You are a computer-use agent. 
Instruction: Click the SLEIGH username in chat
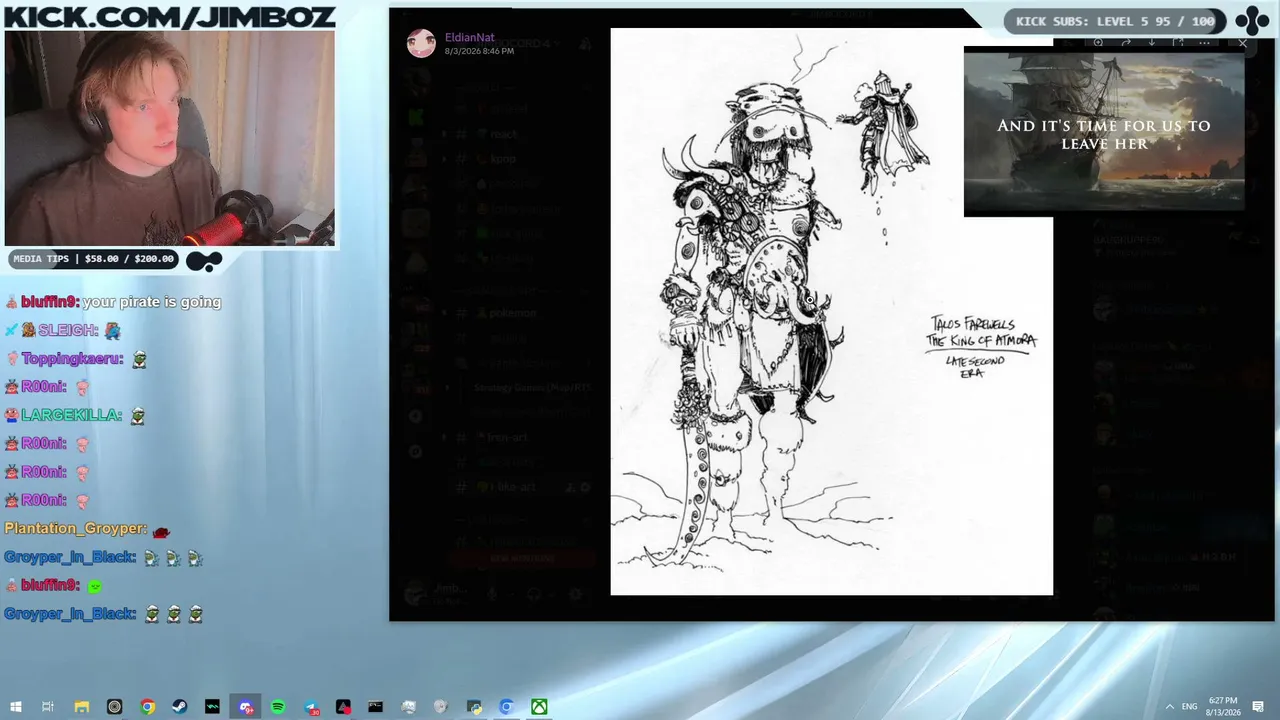click(x=68, y=330)
